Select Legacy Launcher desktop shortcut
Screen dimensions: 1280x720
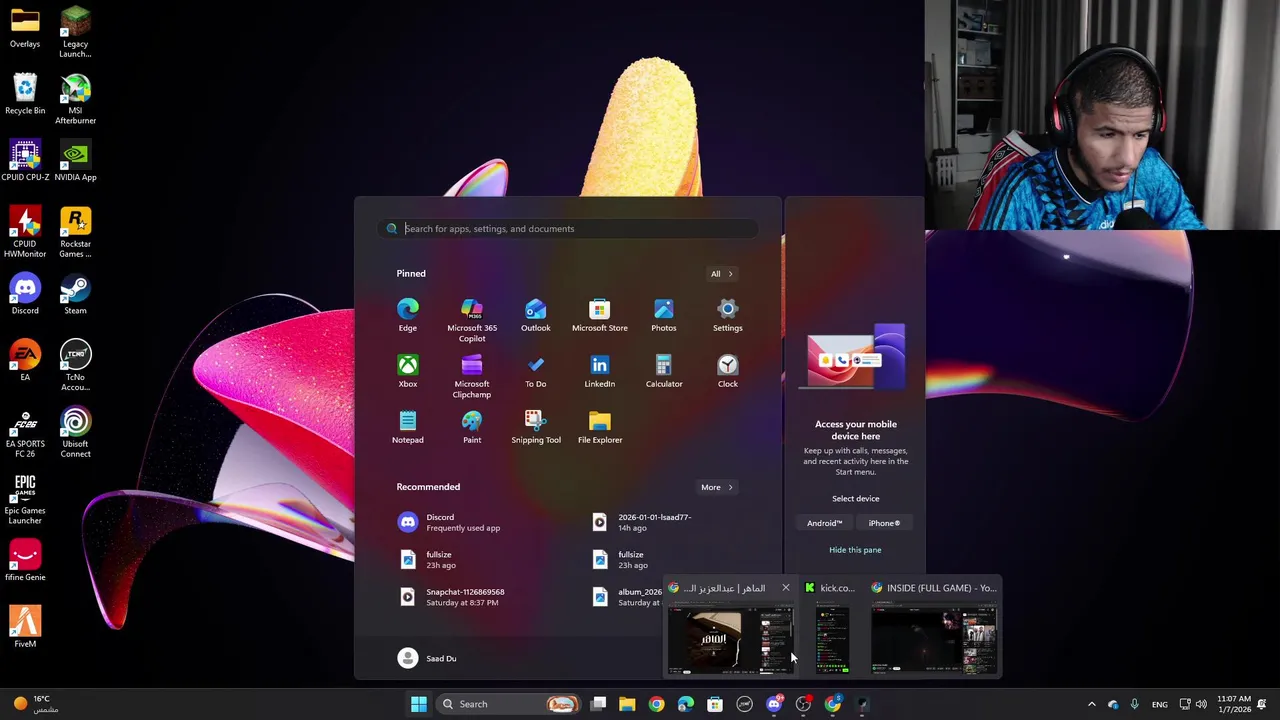(75, 33)
